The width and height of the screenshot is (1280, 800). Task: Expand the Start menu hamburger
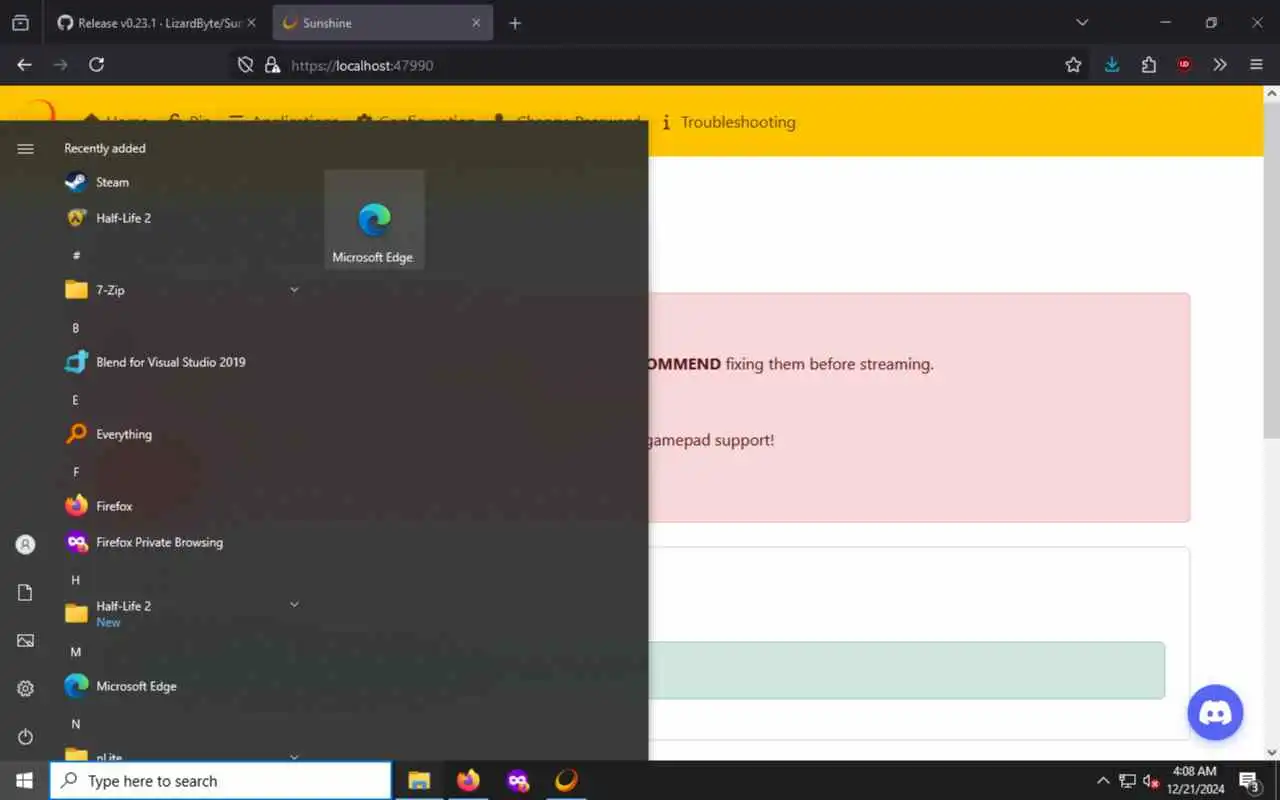coord(26,149)
